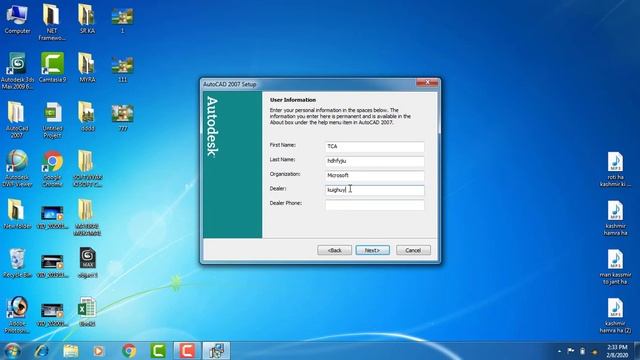Open the SR KA folder
This screenshot has height=360, width=640.
[87, 19]
